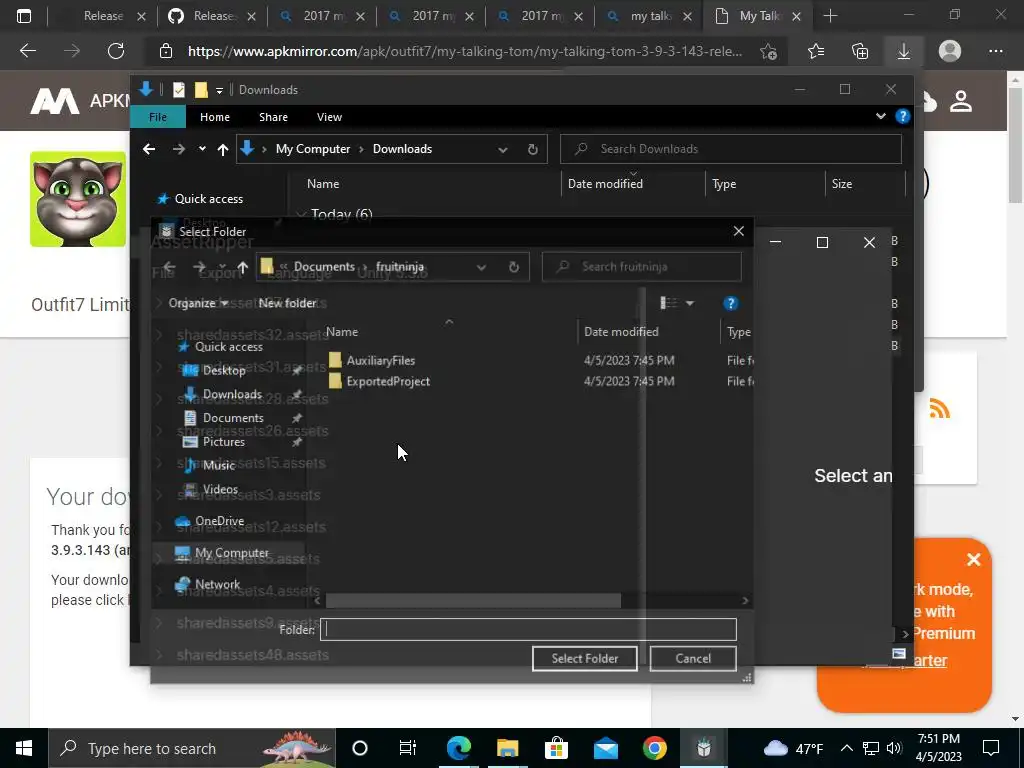The height and width of the screenshot is (768, 1024).
Task: Select Network in dialog navigation pane
Action: tap(217, 584)
